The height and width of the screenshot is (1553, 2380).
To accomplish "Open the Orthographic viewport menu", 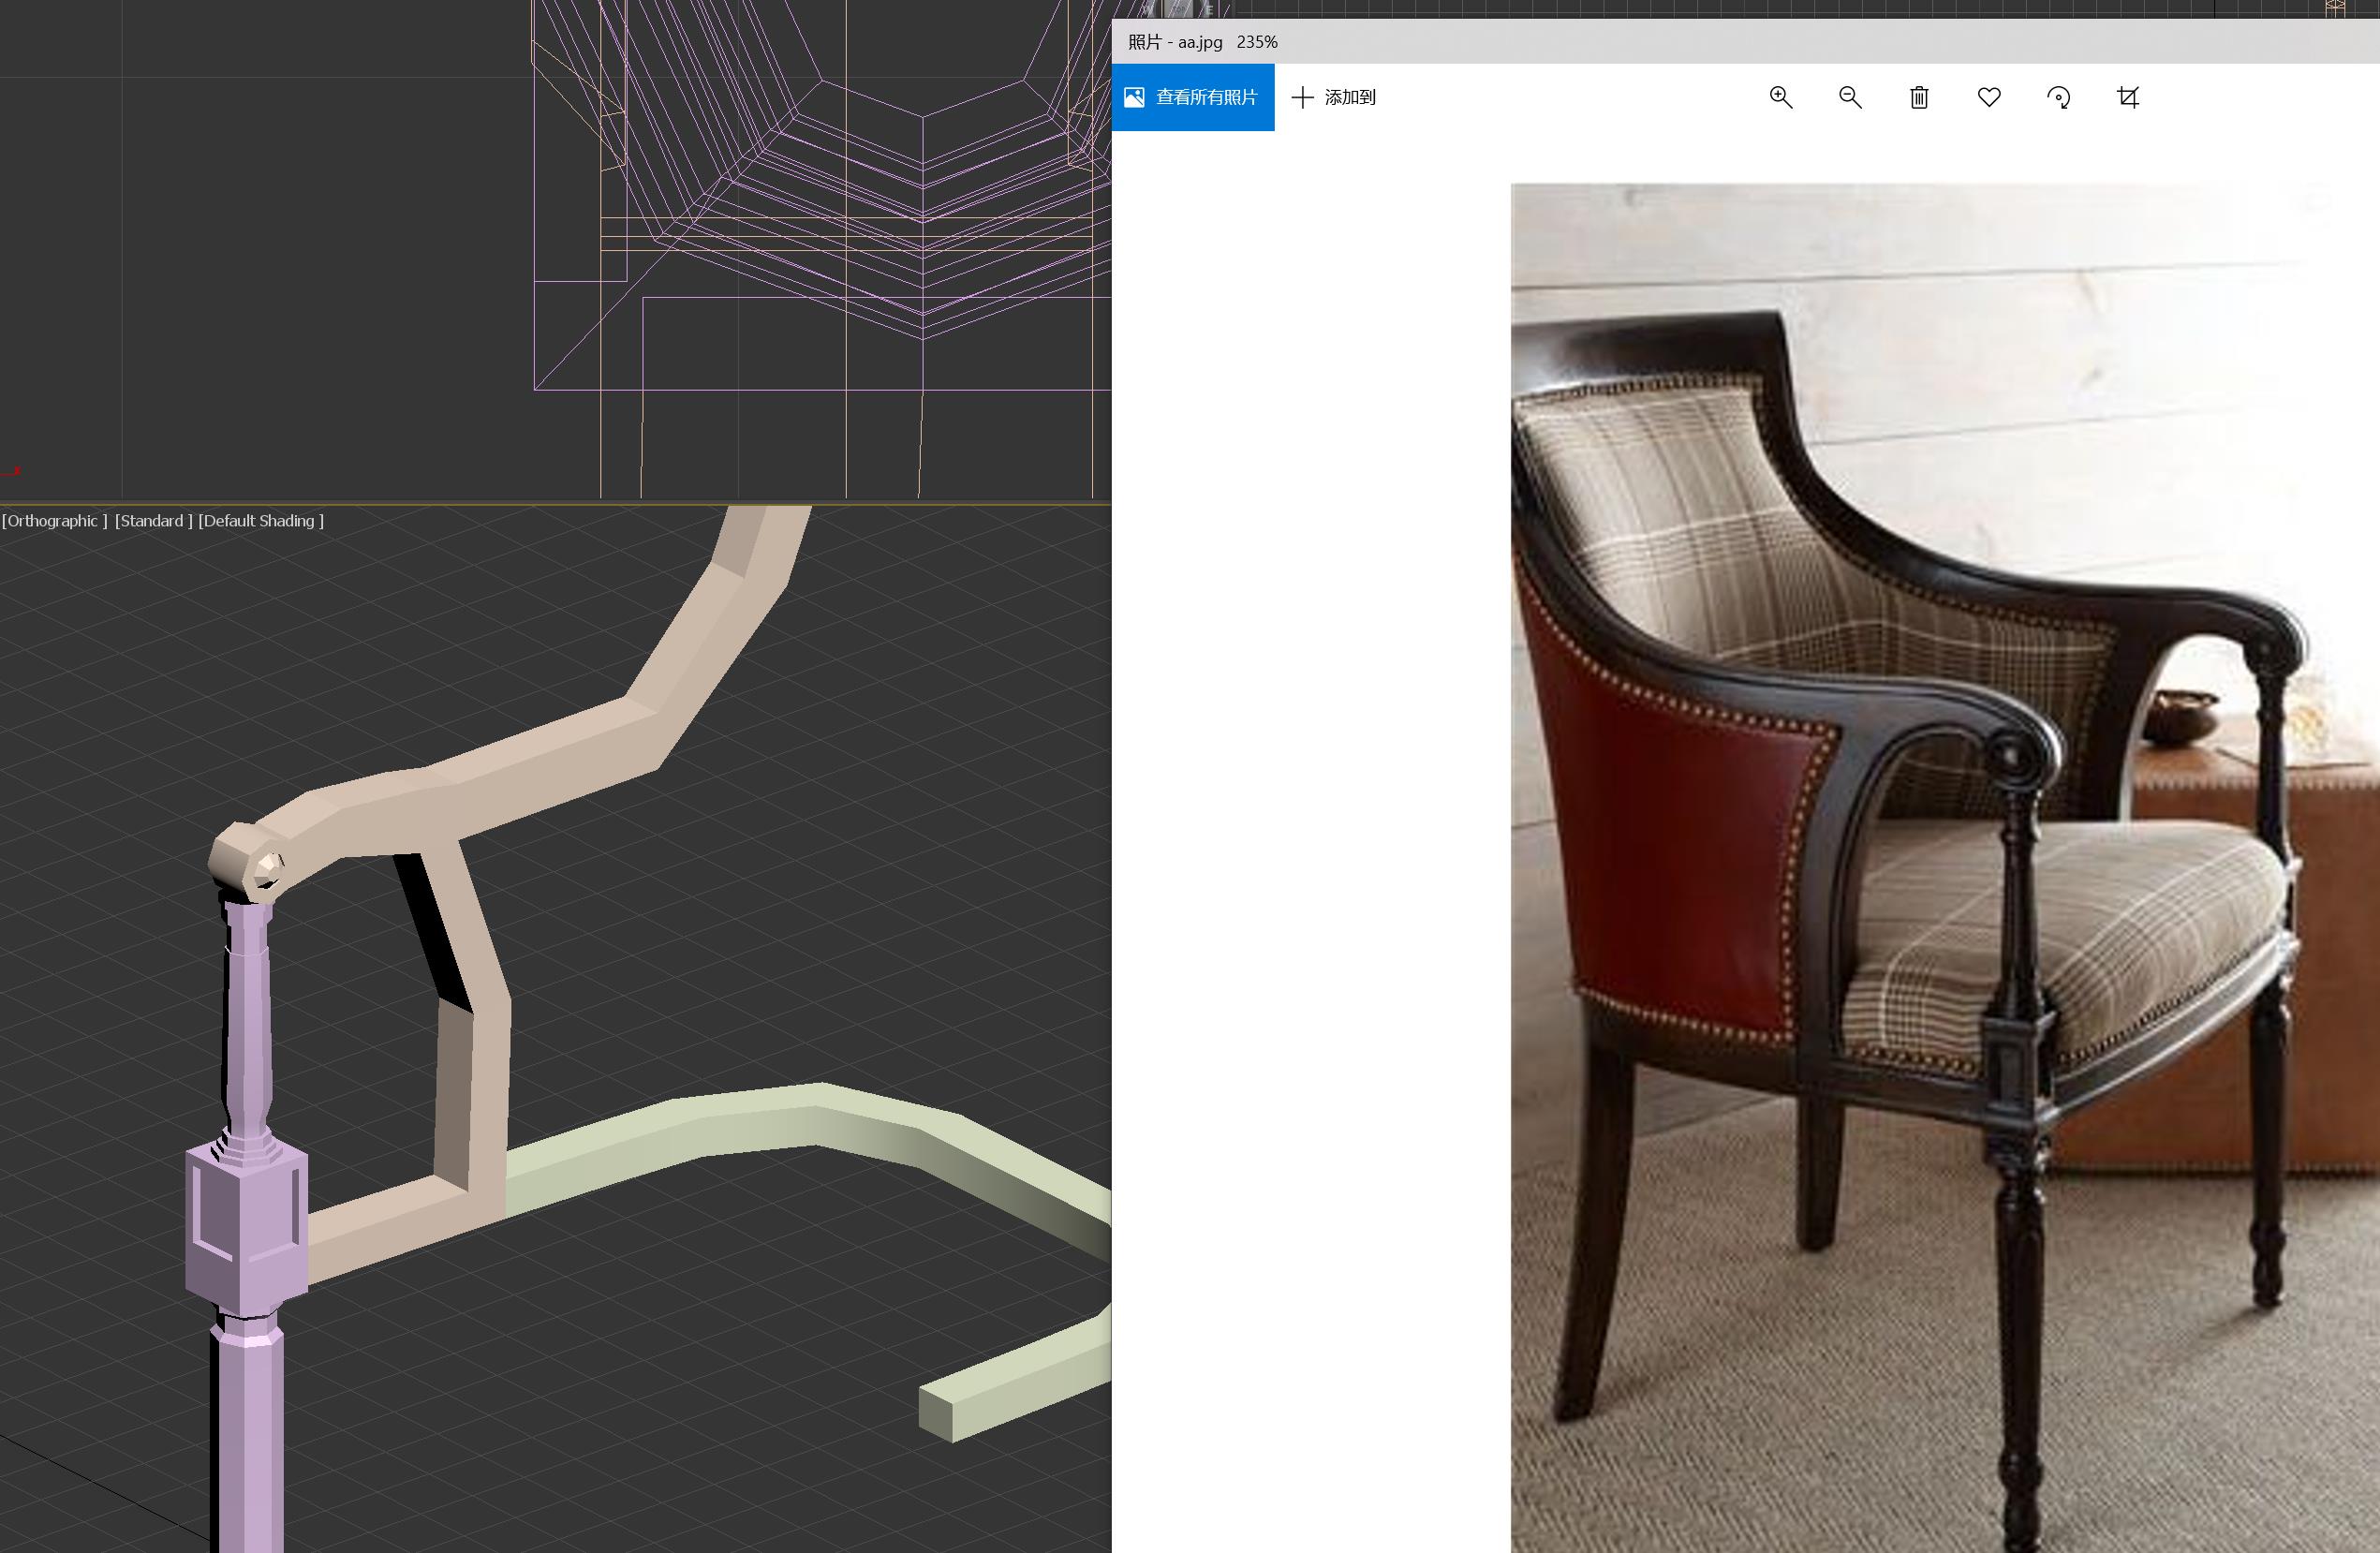I will point(54,521).
